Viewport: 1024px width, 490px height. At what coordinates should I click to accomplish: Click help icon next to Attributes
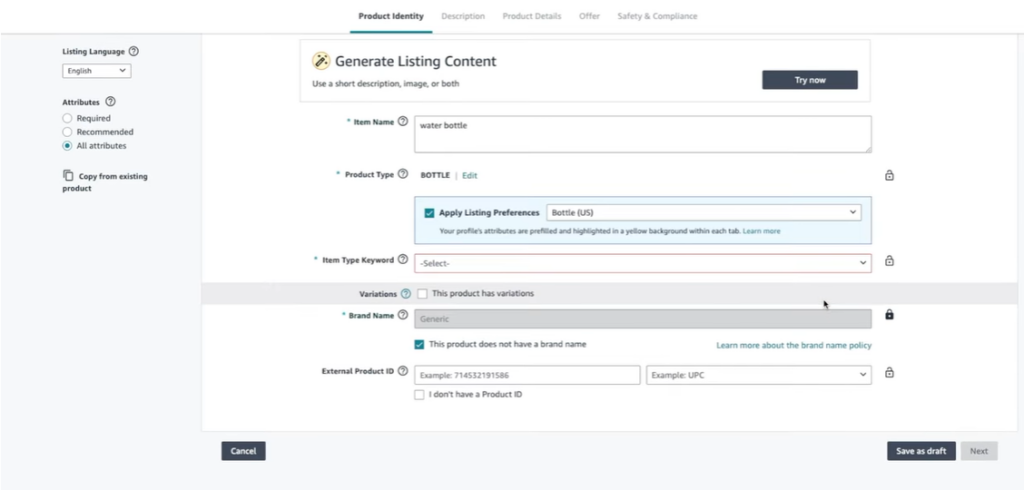[110, 101]
